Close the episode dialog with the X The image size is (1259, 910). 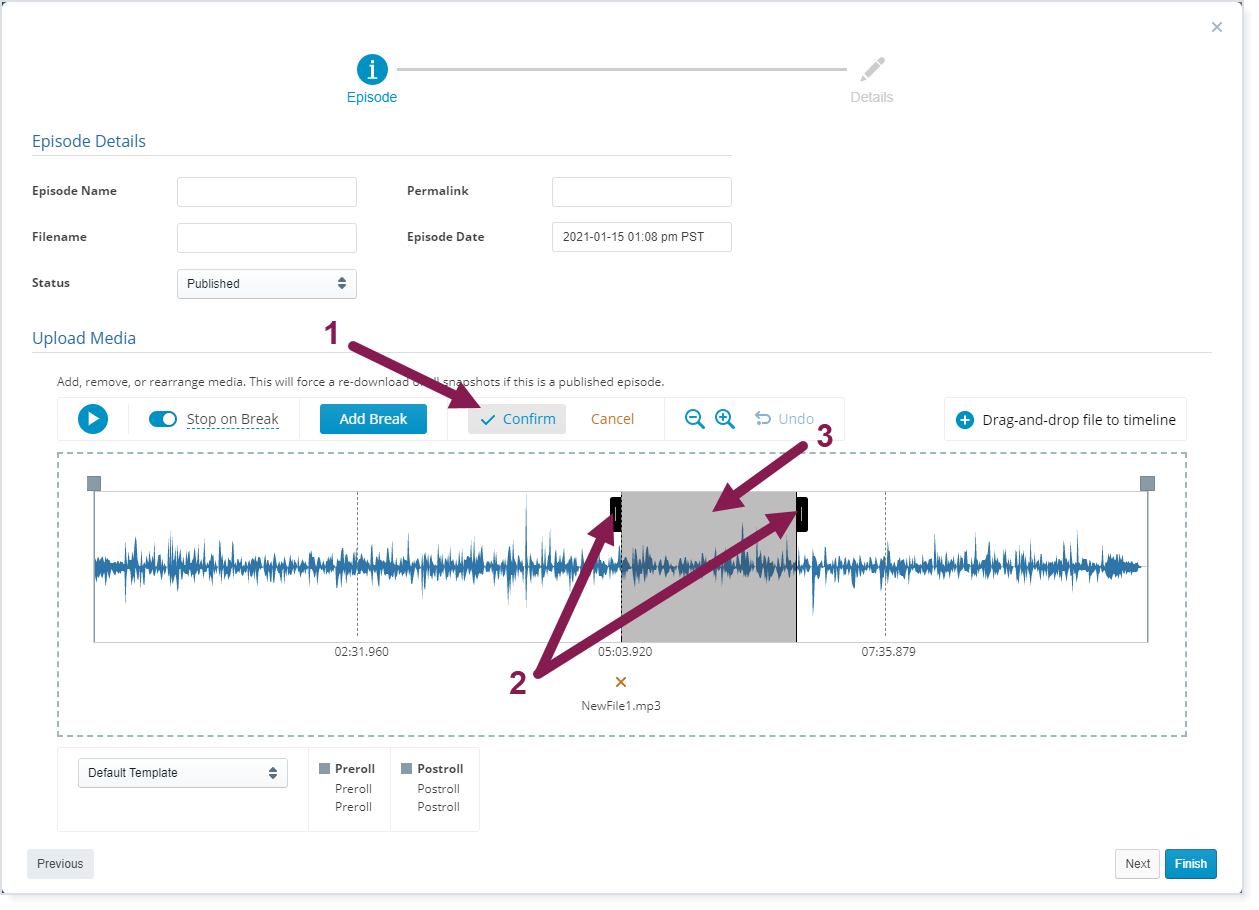[1217, 27]
